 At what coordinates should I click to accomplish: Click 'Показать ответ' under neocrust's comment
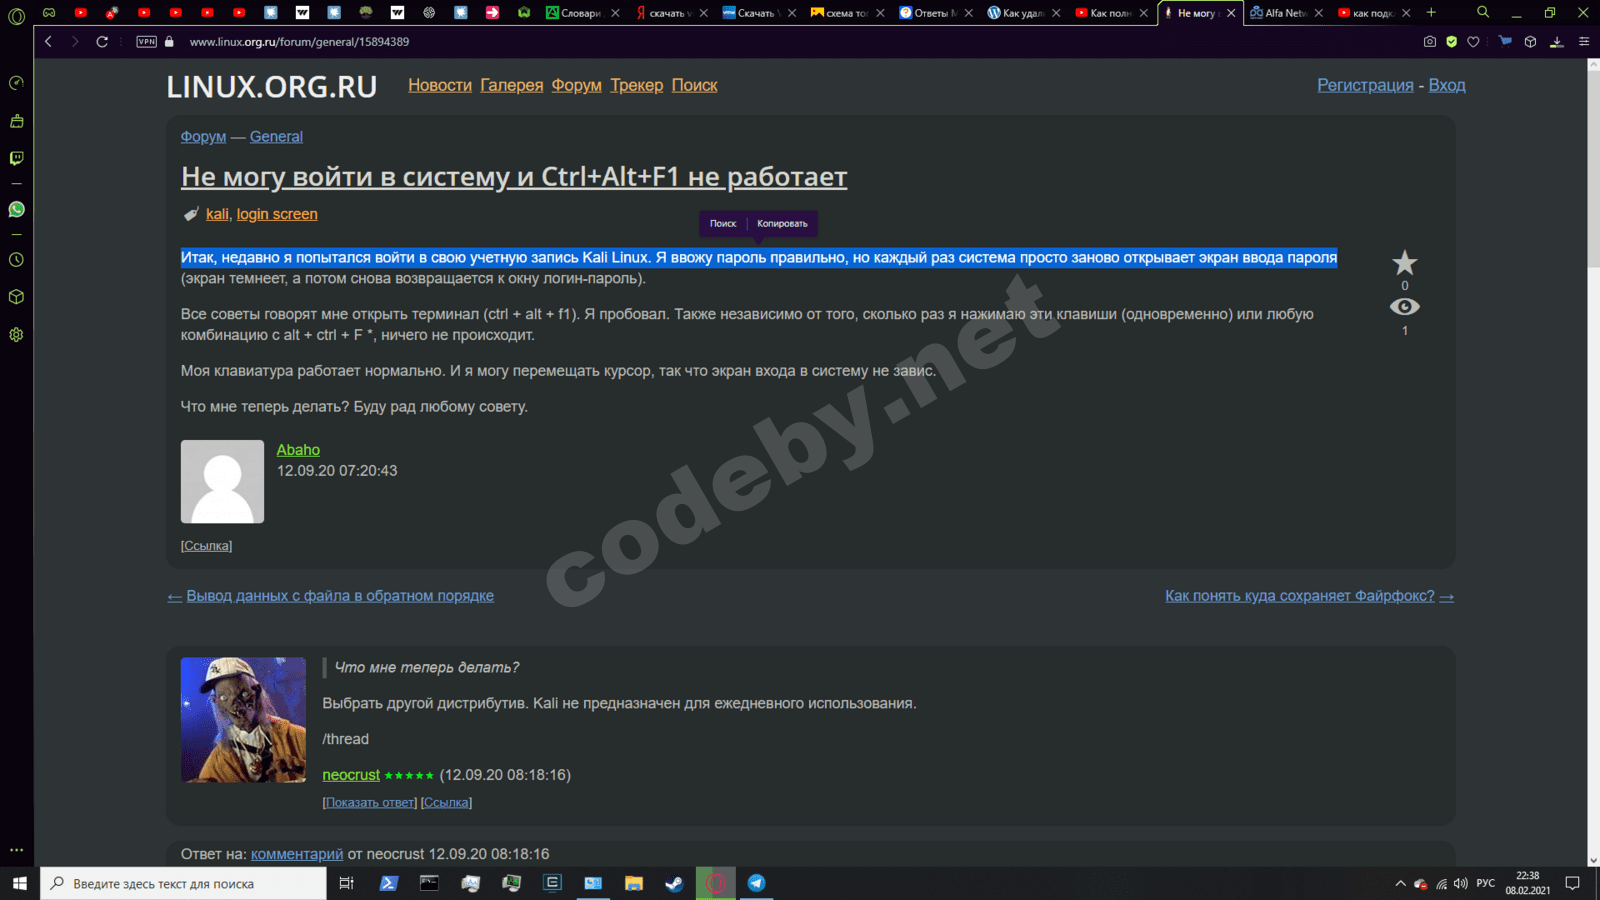click(x=370, y=803)
